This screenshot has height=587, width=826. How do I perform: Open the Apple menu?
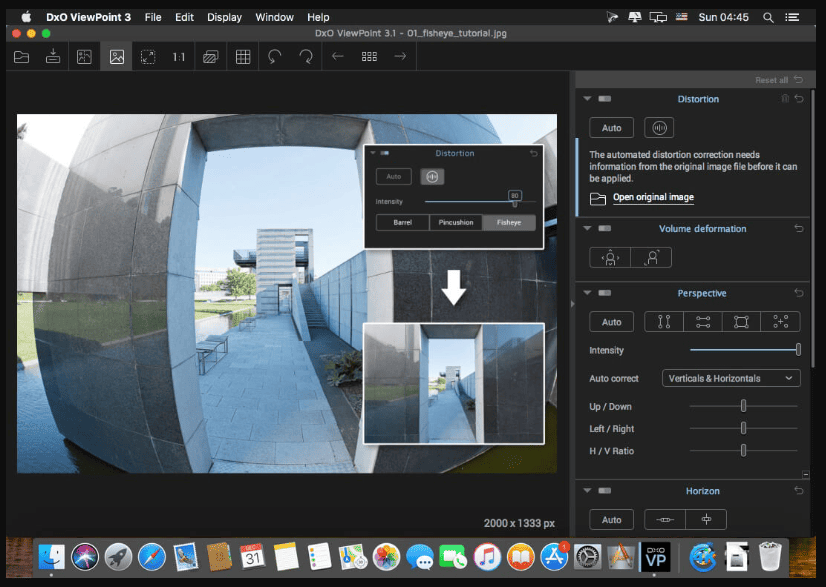(x=26, y=17)
